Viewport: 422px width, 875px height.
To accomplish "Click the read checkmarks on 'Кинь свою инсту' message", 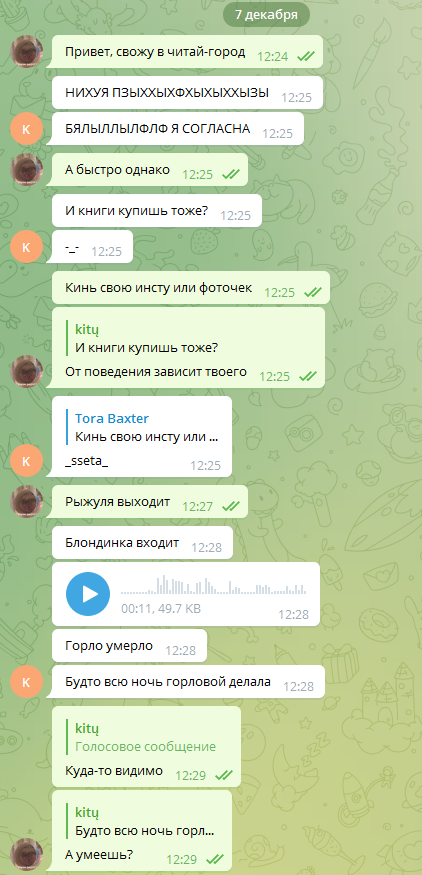I will pos(313,292).
